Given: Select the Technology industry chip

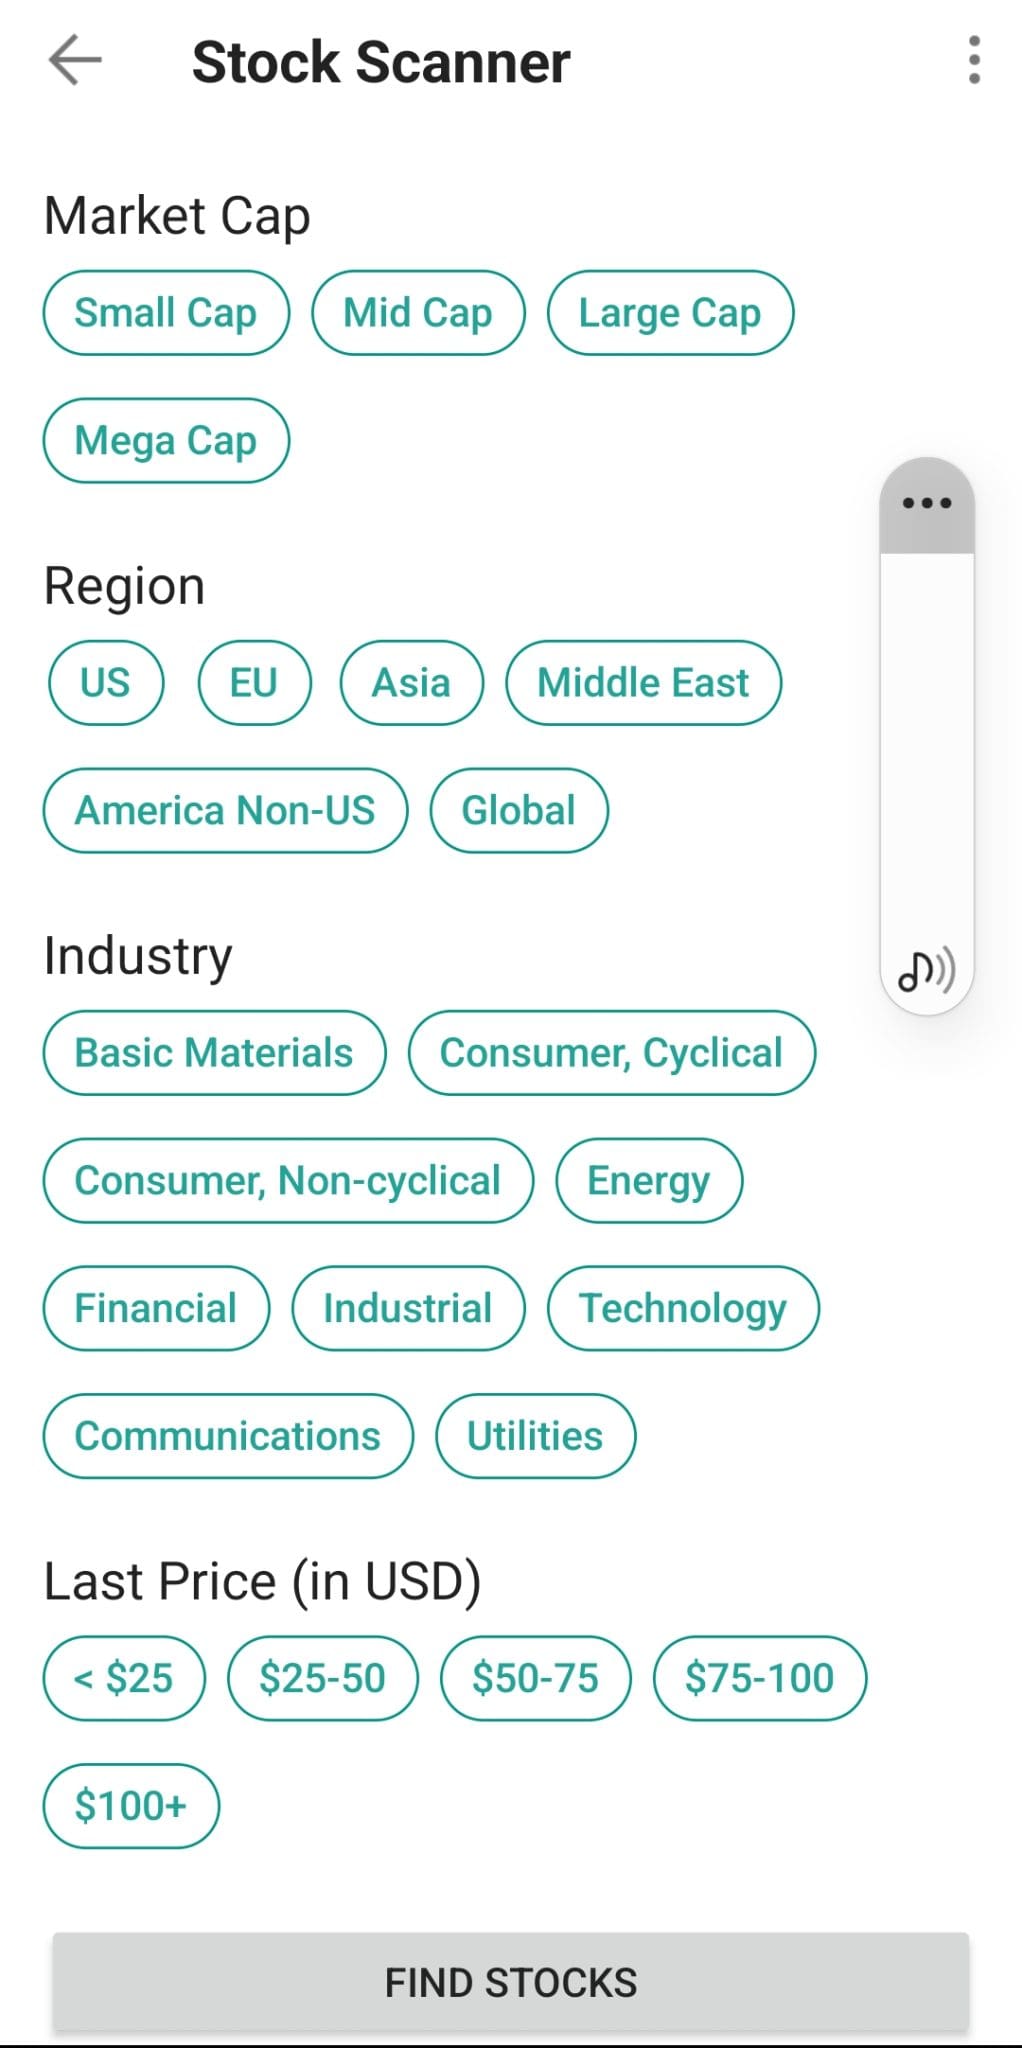Looking at the screenshot, I should 683,1309.
